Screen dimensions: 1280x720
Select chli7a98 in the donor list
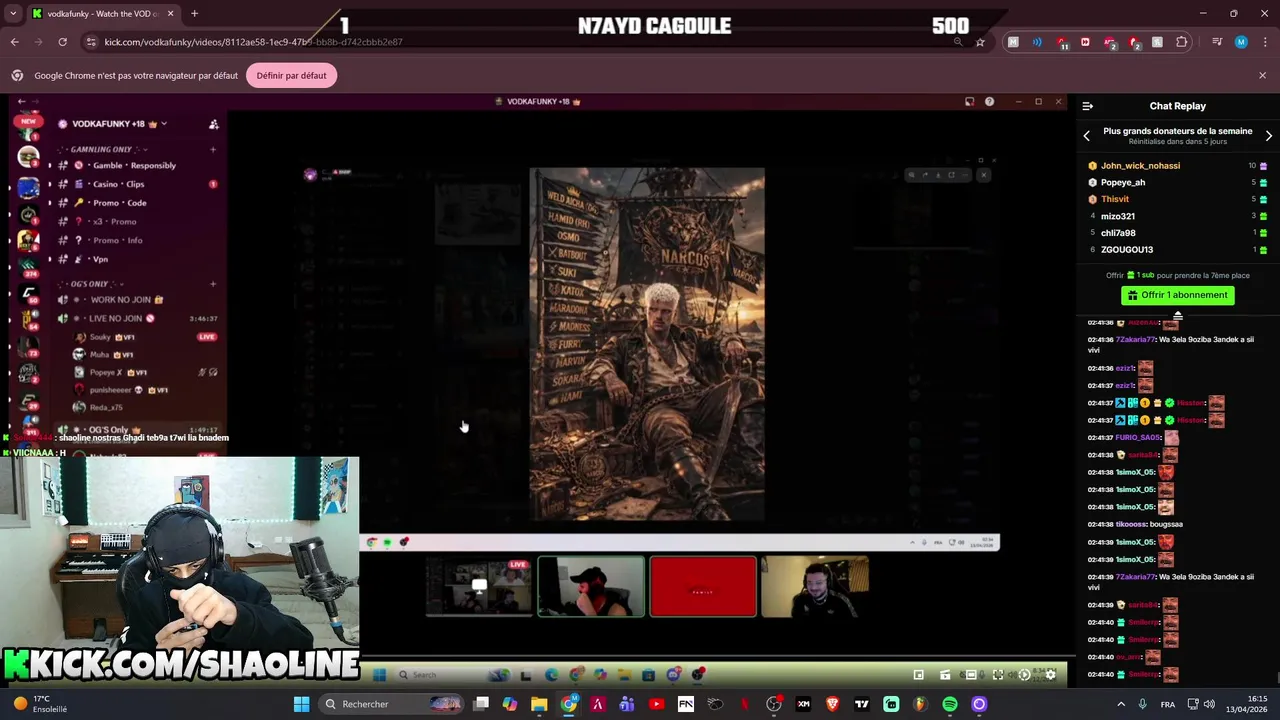(1118, 233)
